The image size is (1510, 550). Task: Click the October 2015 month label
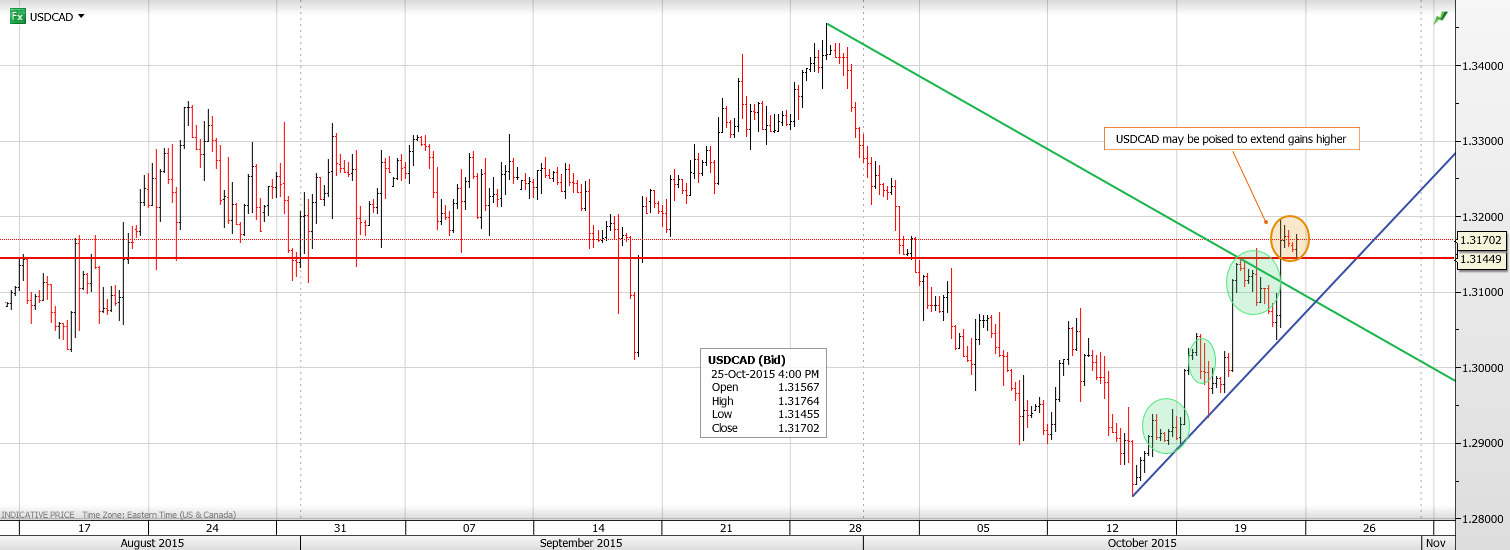point(1141,543)
